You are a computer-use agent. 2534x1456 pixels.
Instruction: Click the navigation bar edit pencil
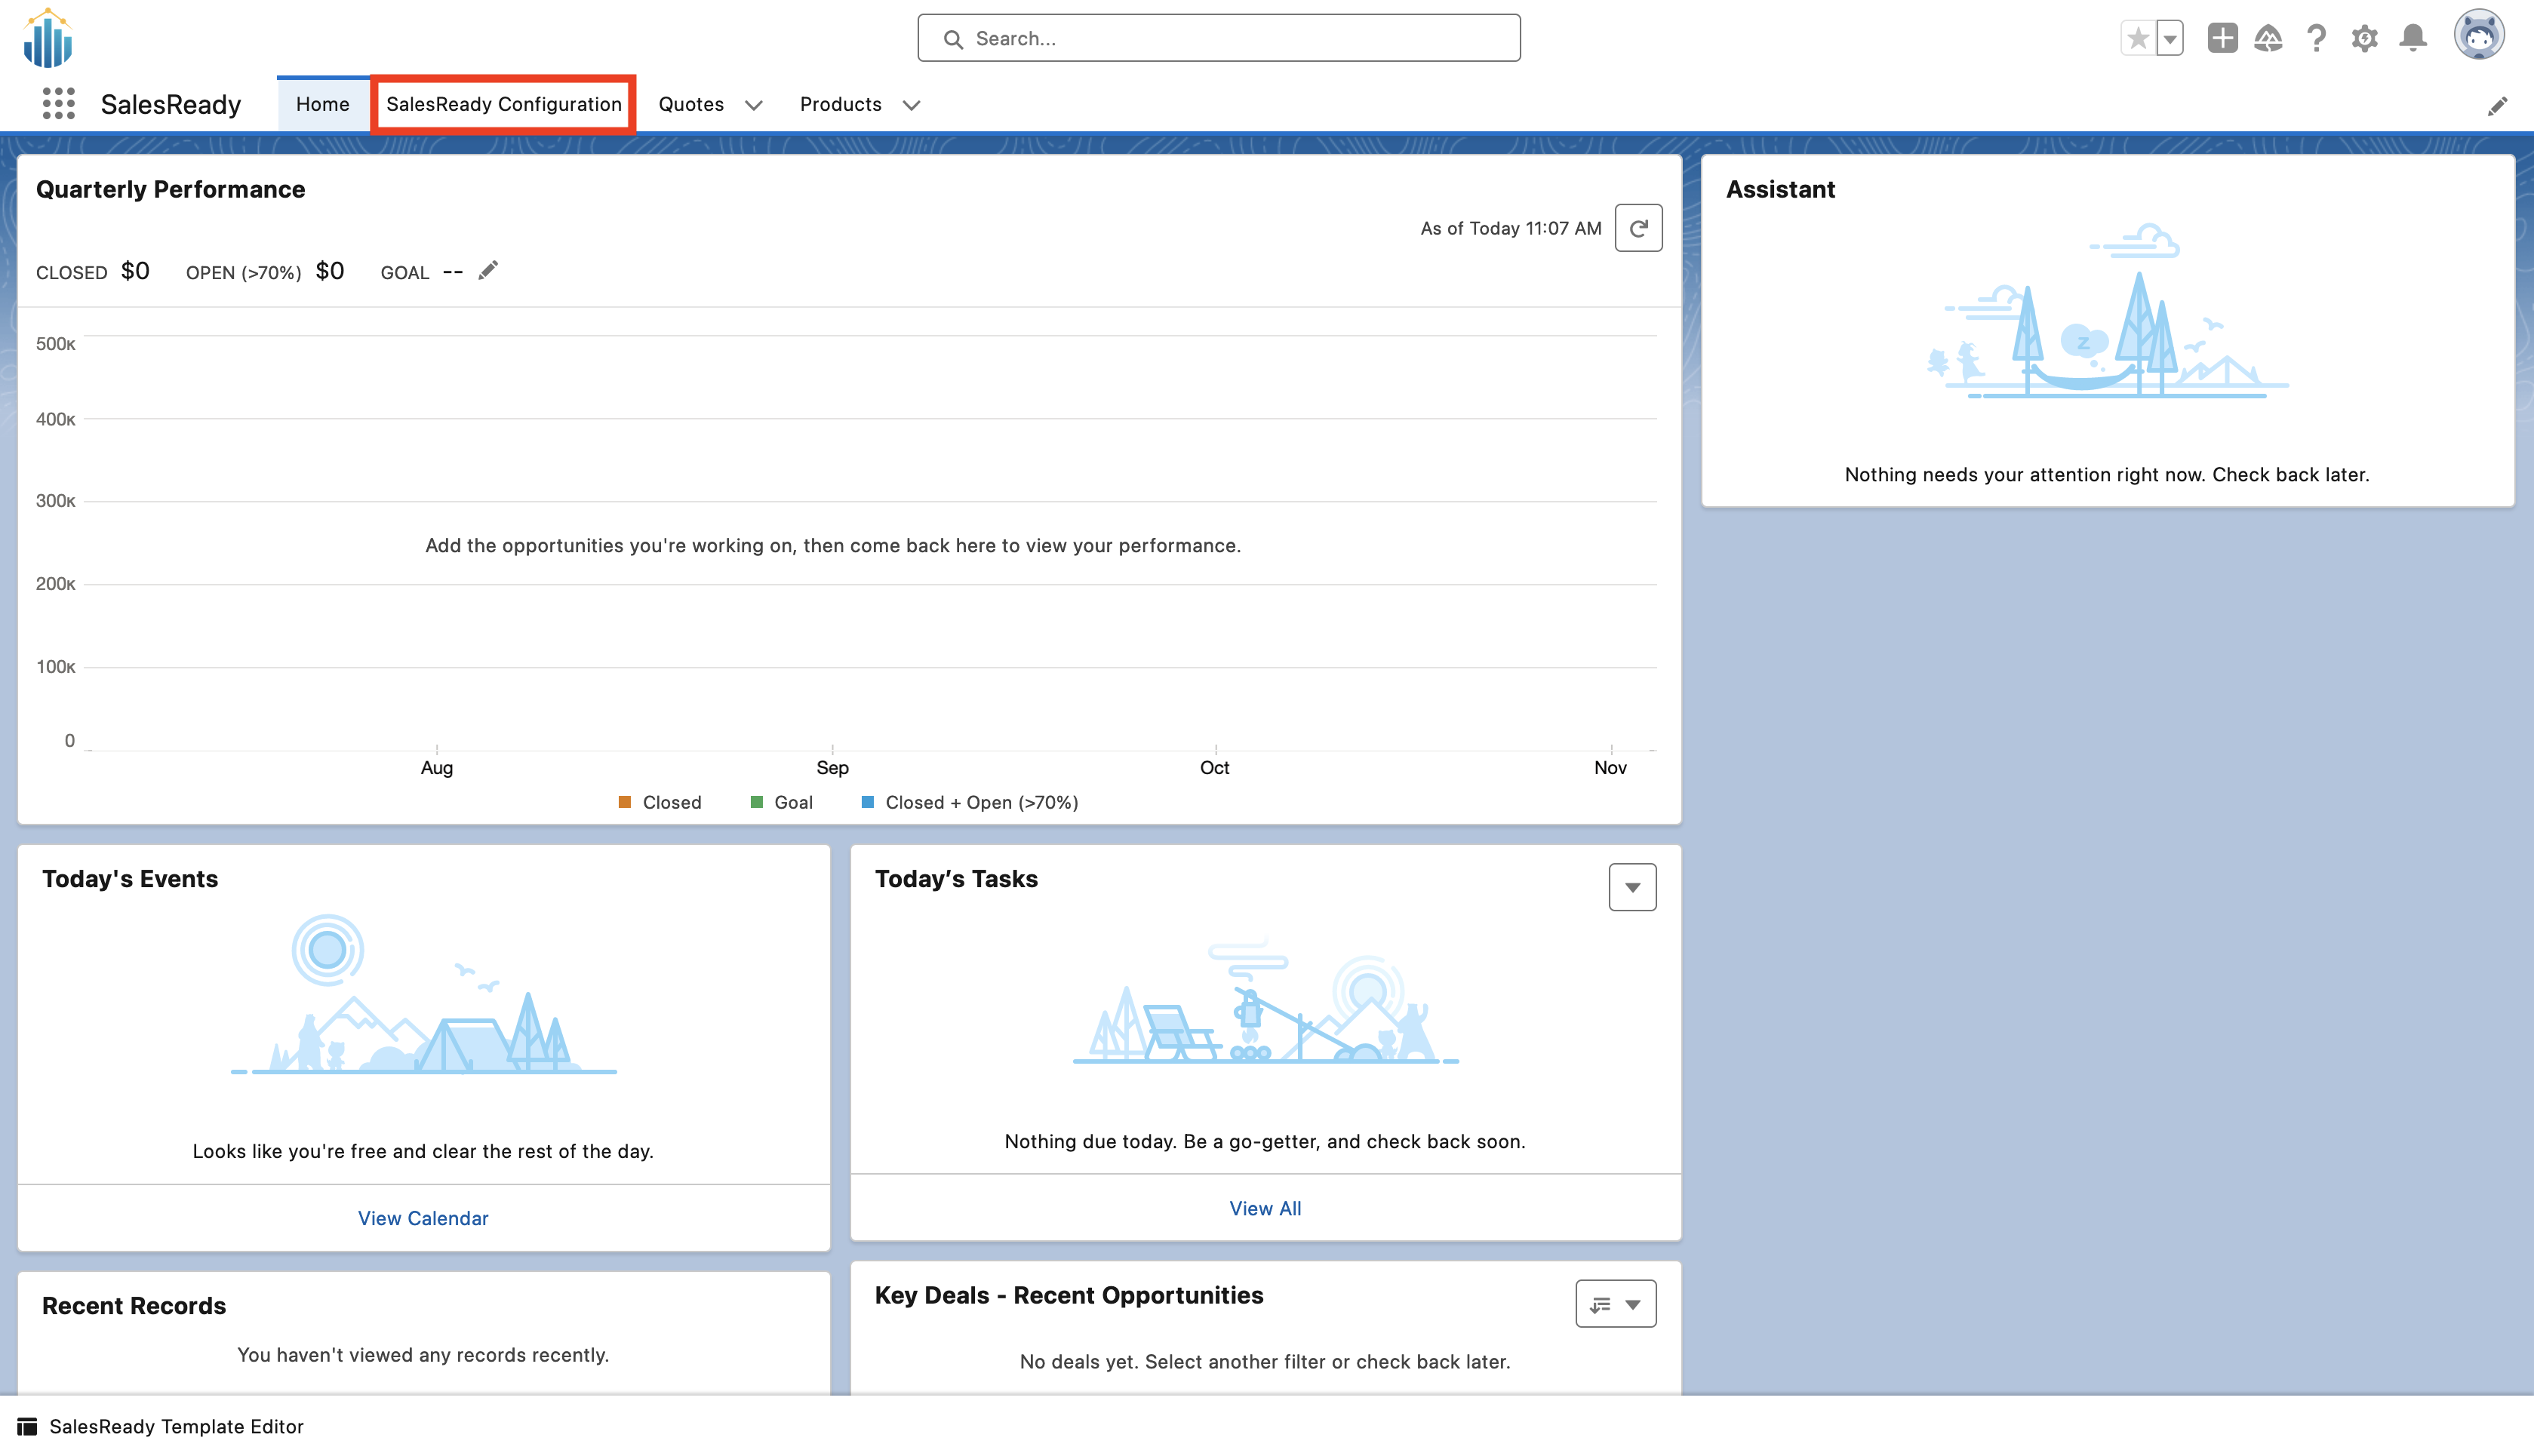[2497, 106]
